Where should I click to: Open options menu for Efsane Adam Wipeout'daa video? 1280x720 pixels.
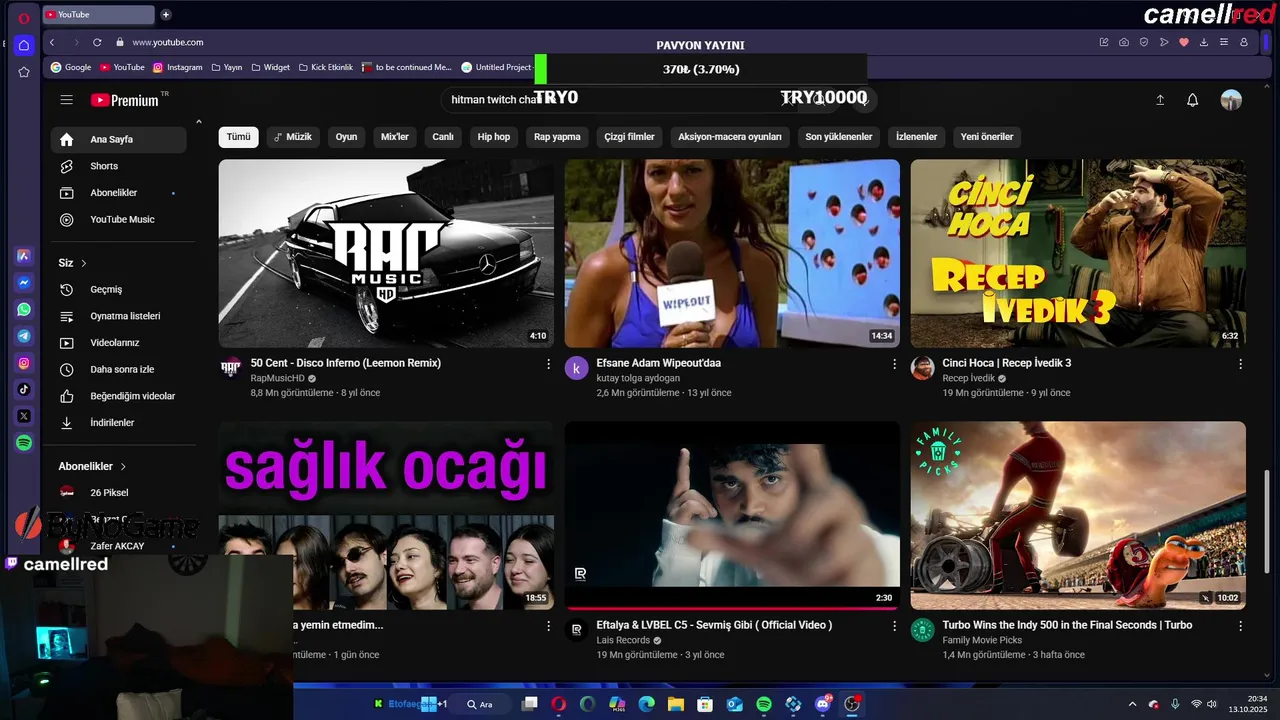894,364
